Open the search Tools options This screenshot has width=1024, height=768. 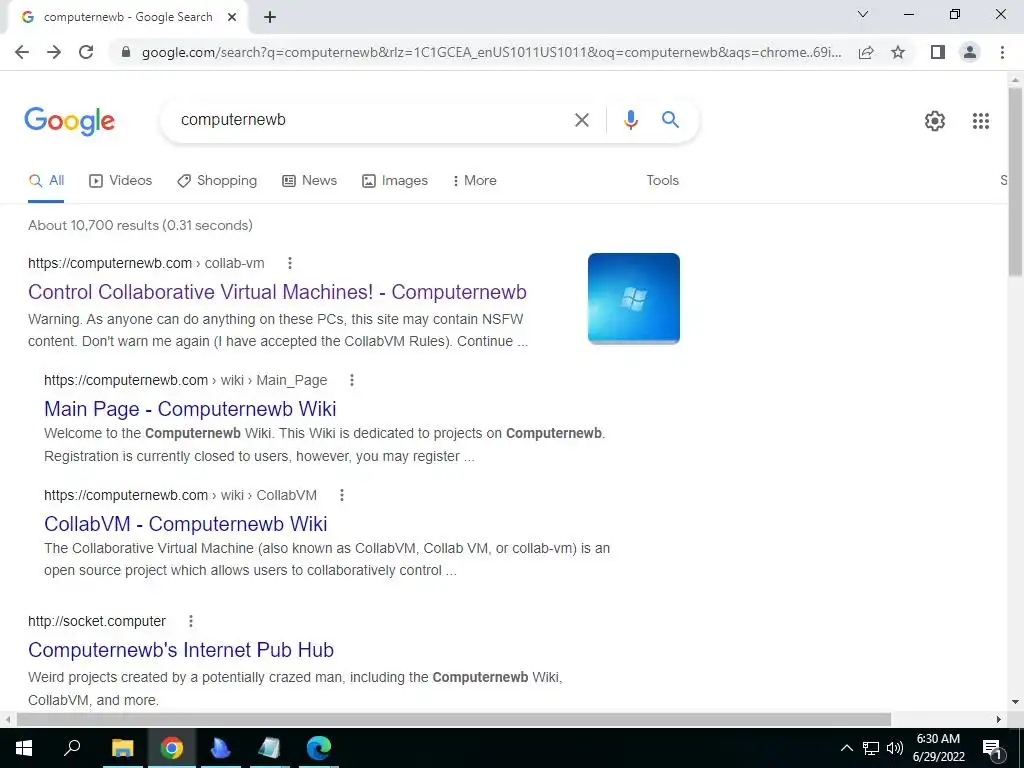coord(662,180)
